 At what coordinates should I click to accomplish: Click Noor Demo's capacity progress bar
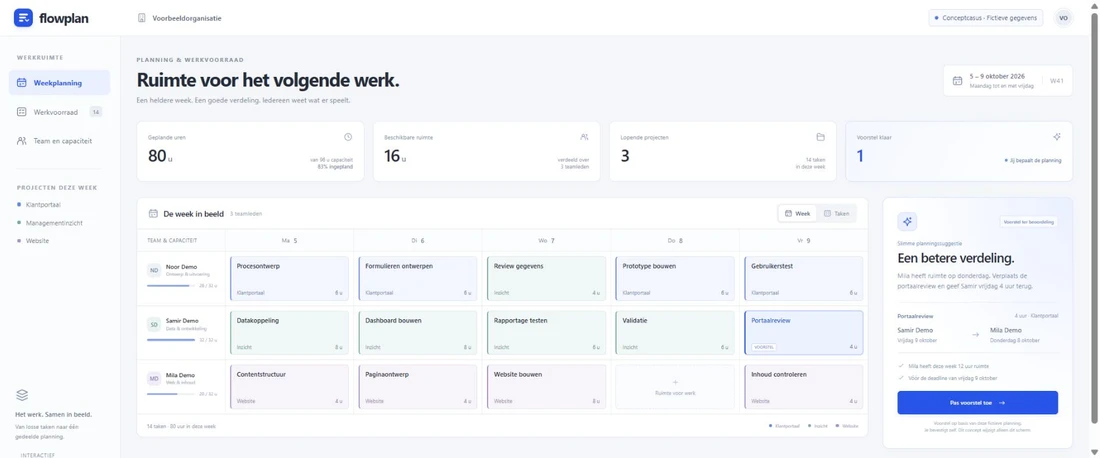click(x=171, y=286)
